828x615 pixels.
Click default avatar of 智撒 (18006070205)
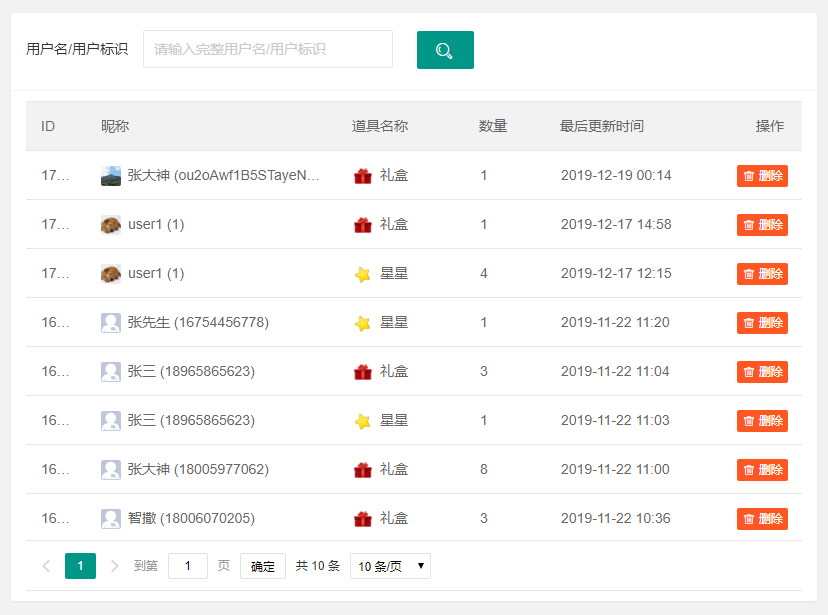pos(111,518)
